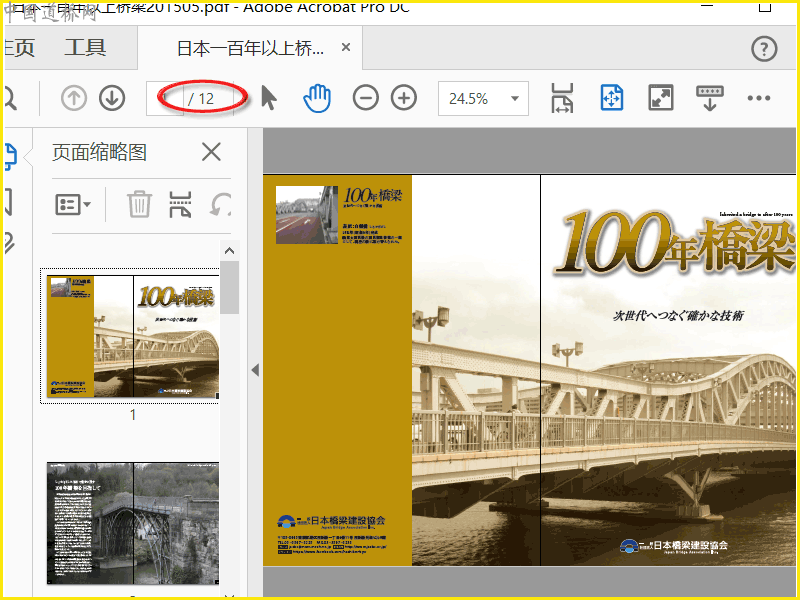The image size is (800, 600).
Task: Close the 页面缩略图 panel
Action: [211, 152]
